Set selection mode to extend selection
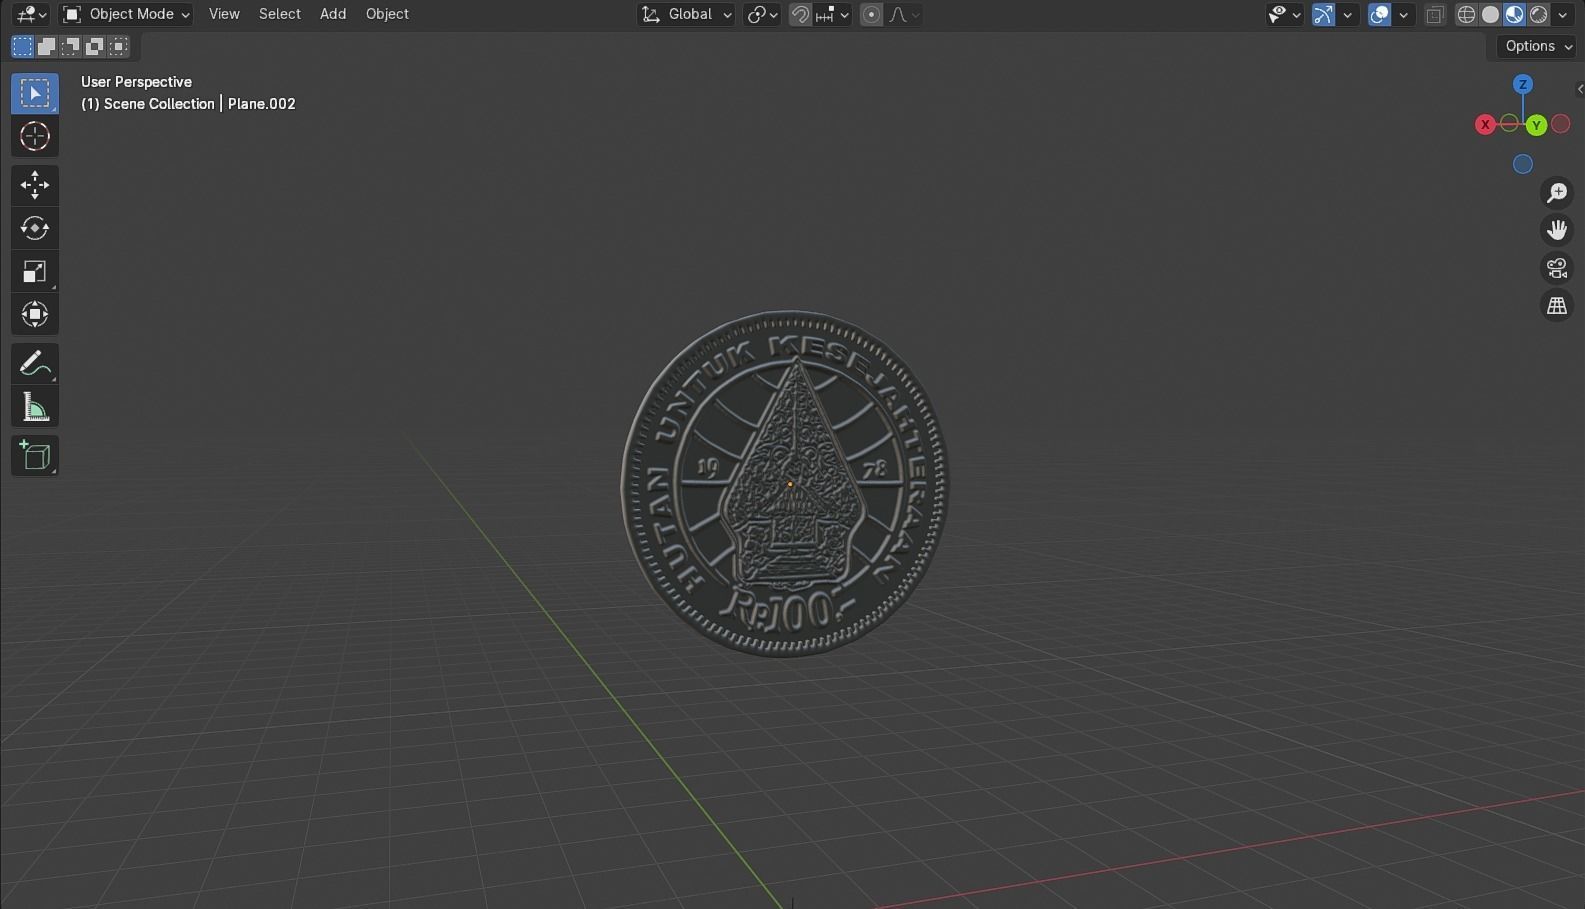The image size is (1585, 909). (x=46, y=46)
